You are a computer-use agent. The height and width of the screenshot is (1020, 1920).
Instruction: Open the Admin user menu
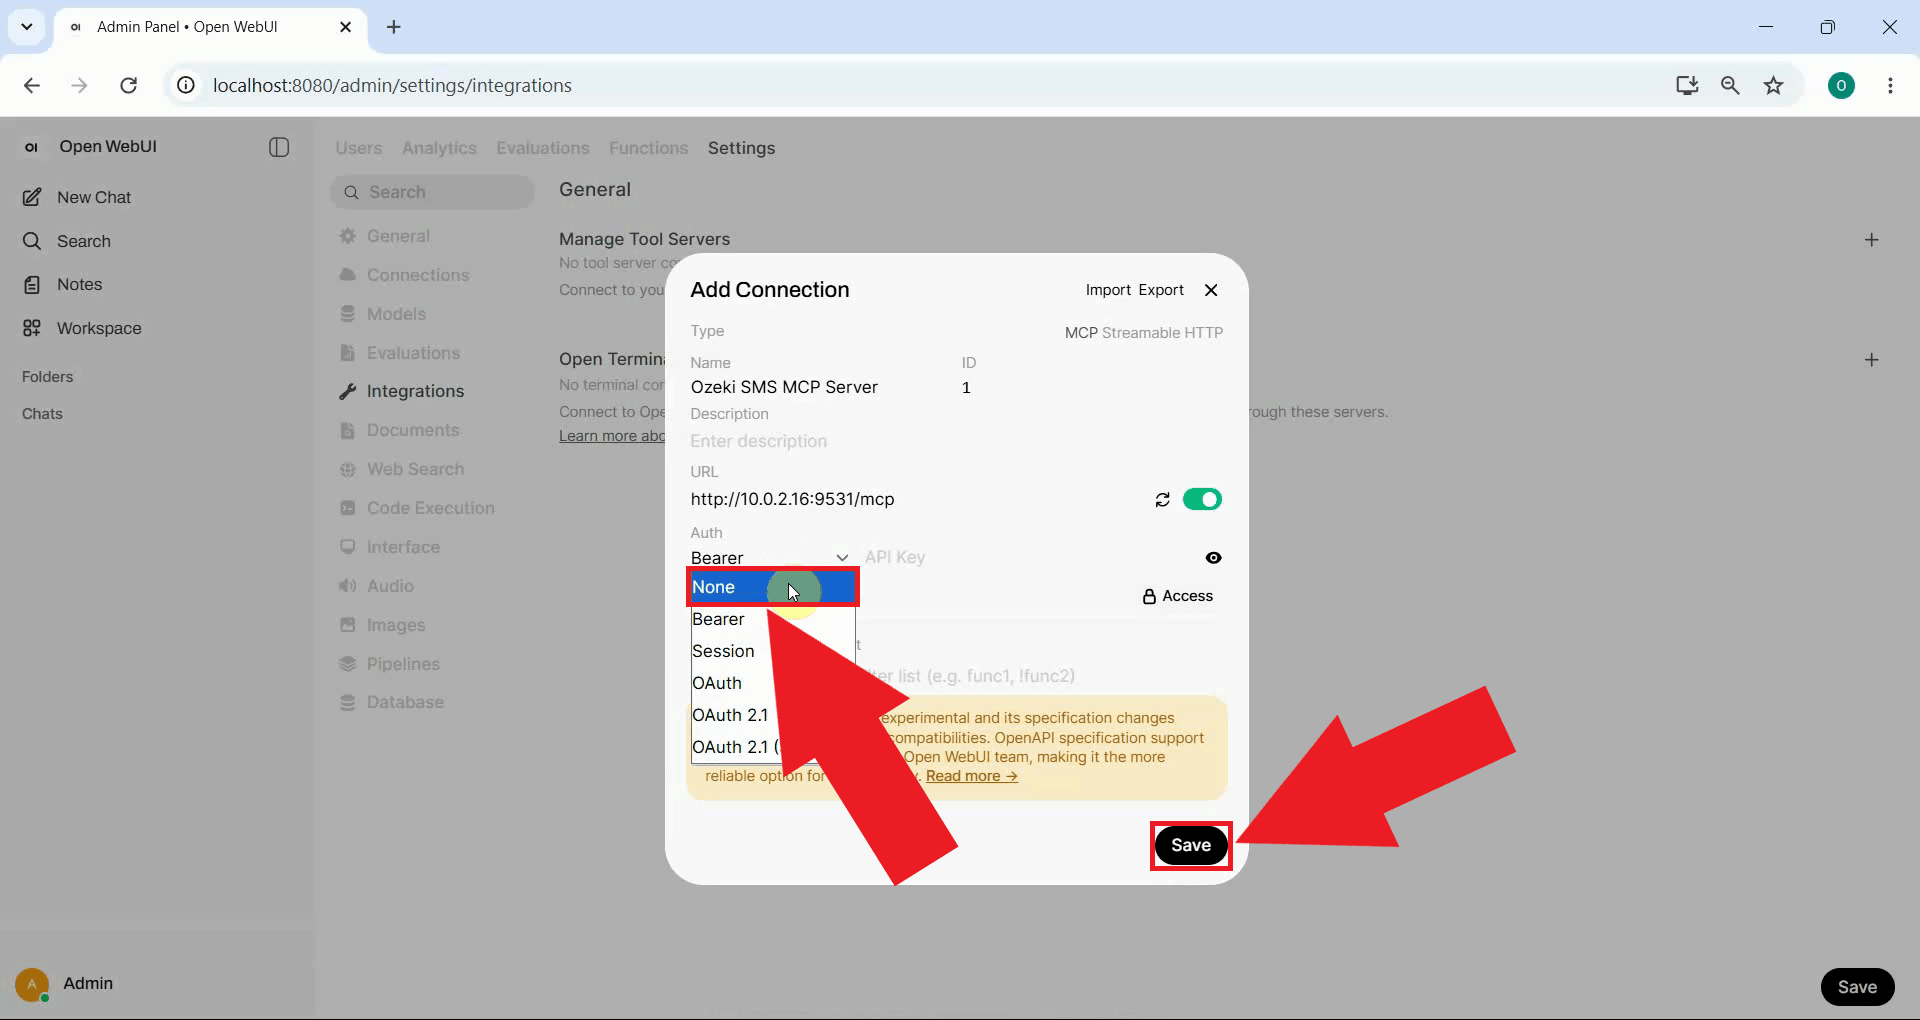click(x=65, y=984)
